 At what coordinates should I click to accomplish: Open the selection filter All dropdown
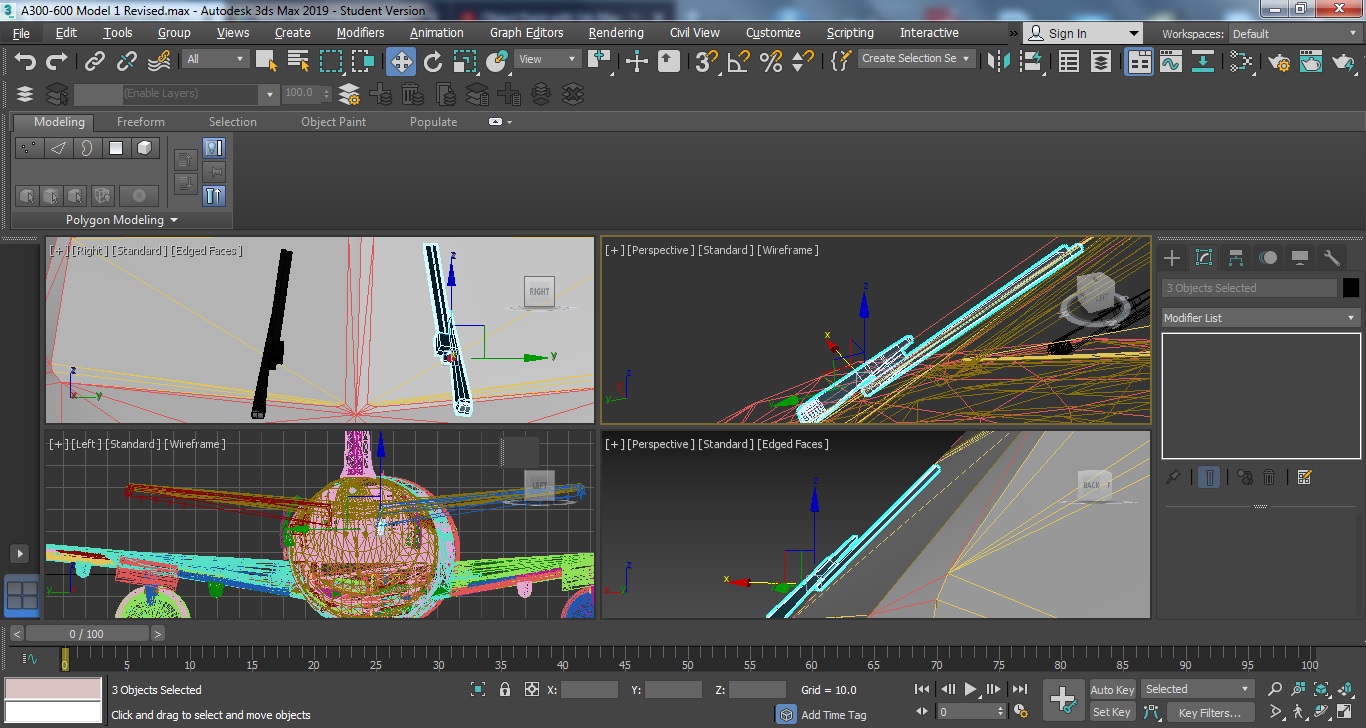(215, 59)
